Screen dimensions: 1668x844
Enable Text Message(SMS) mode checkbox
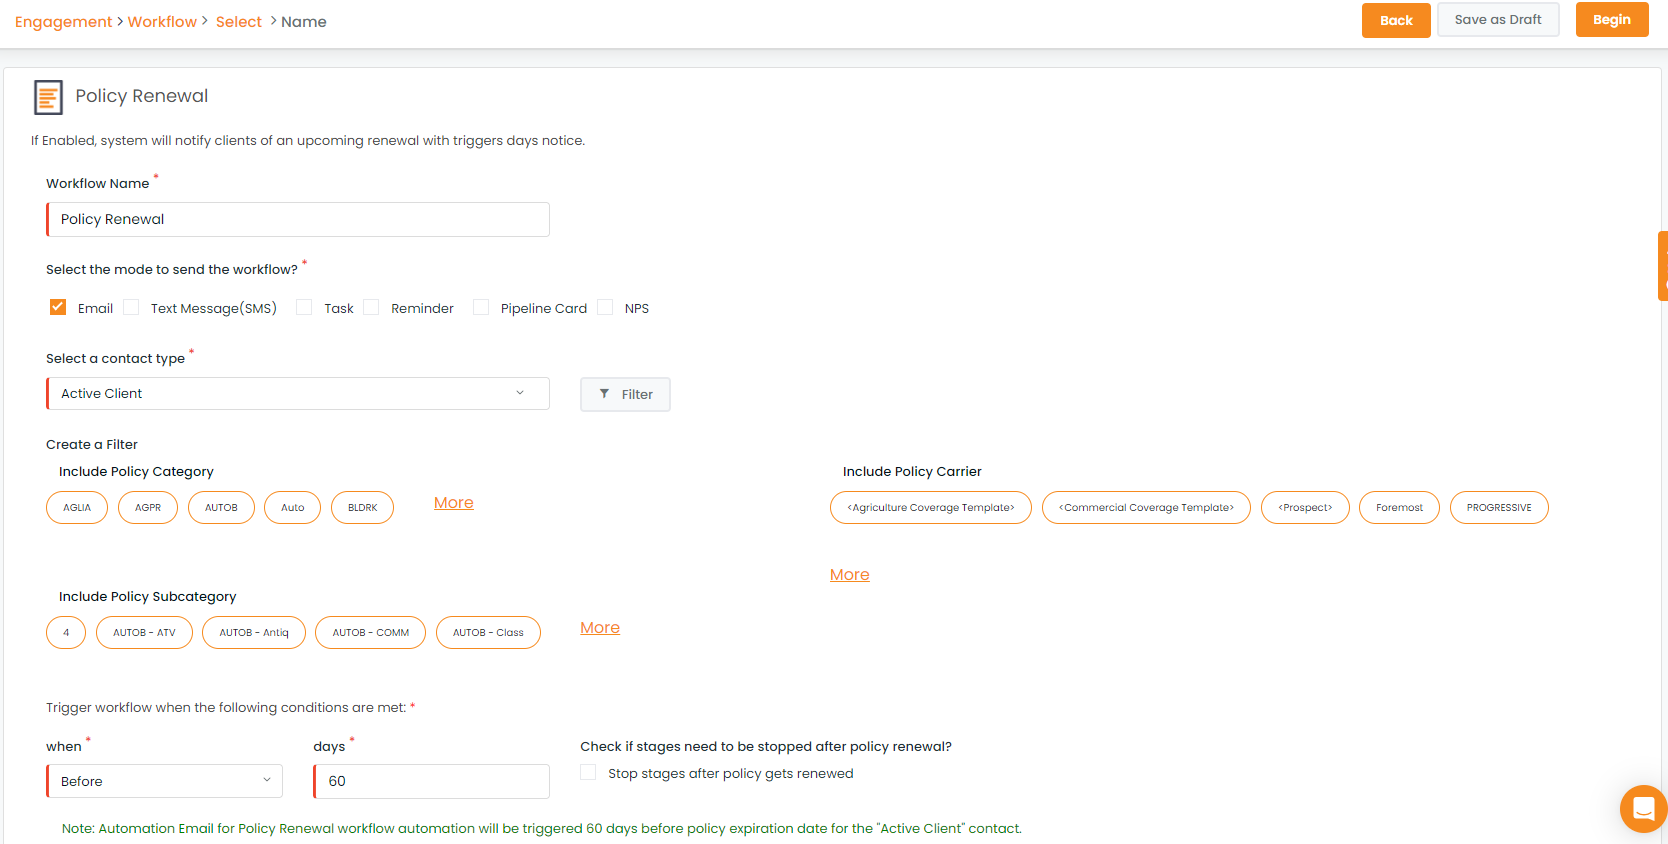click(131, 307)
